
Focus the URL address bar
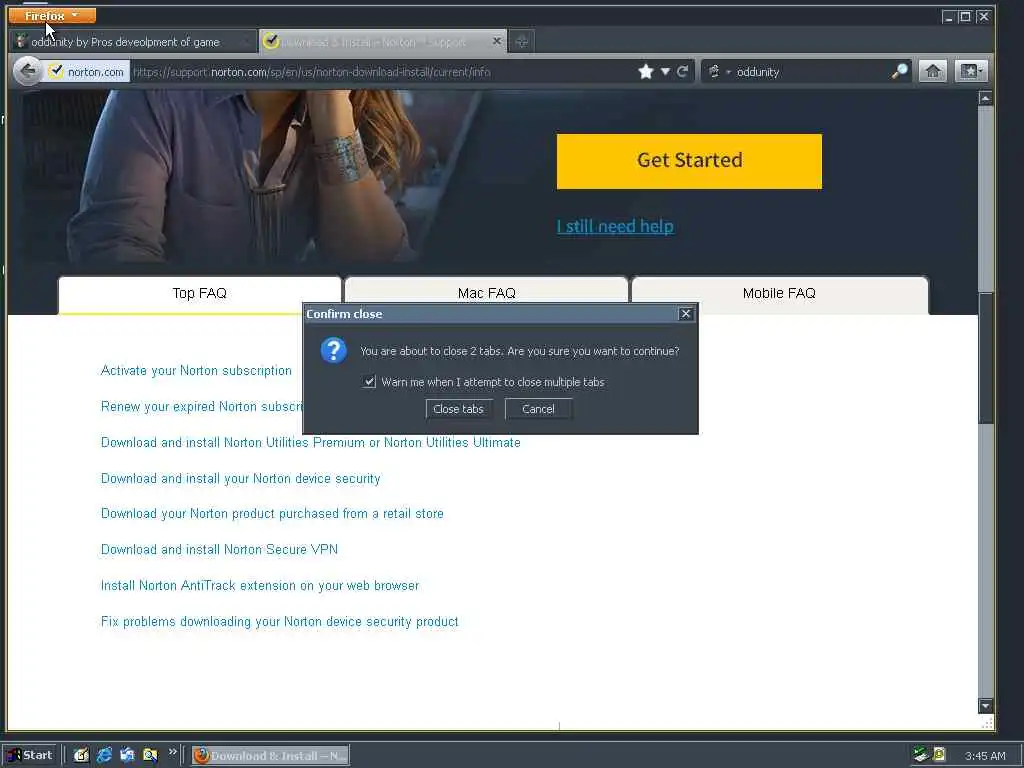(382, 72)
